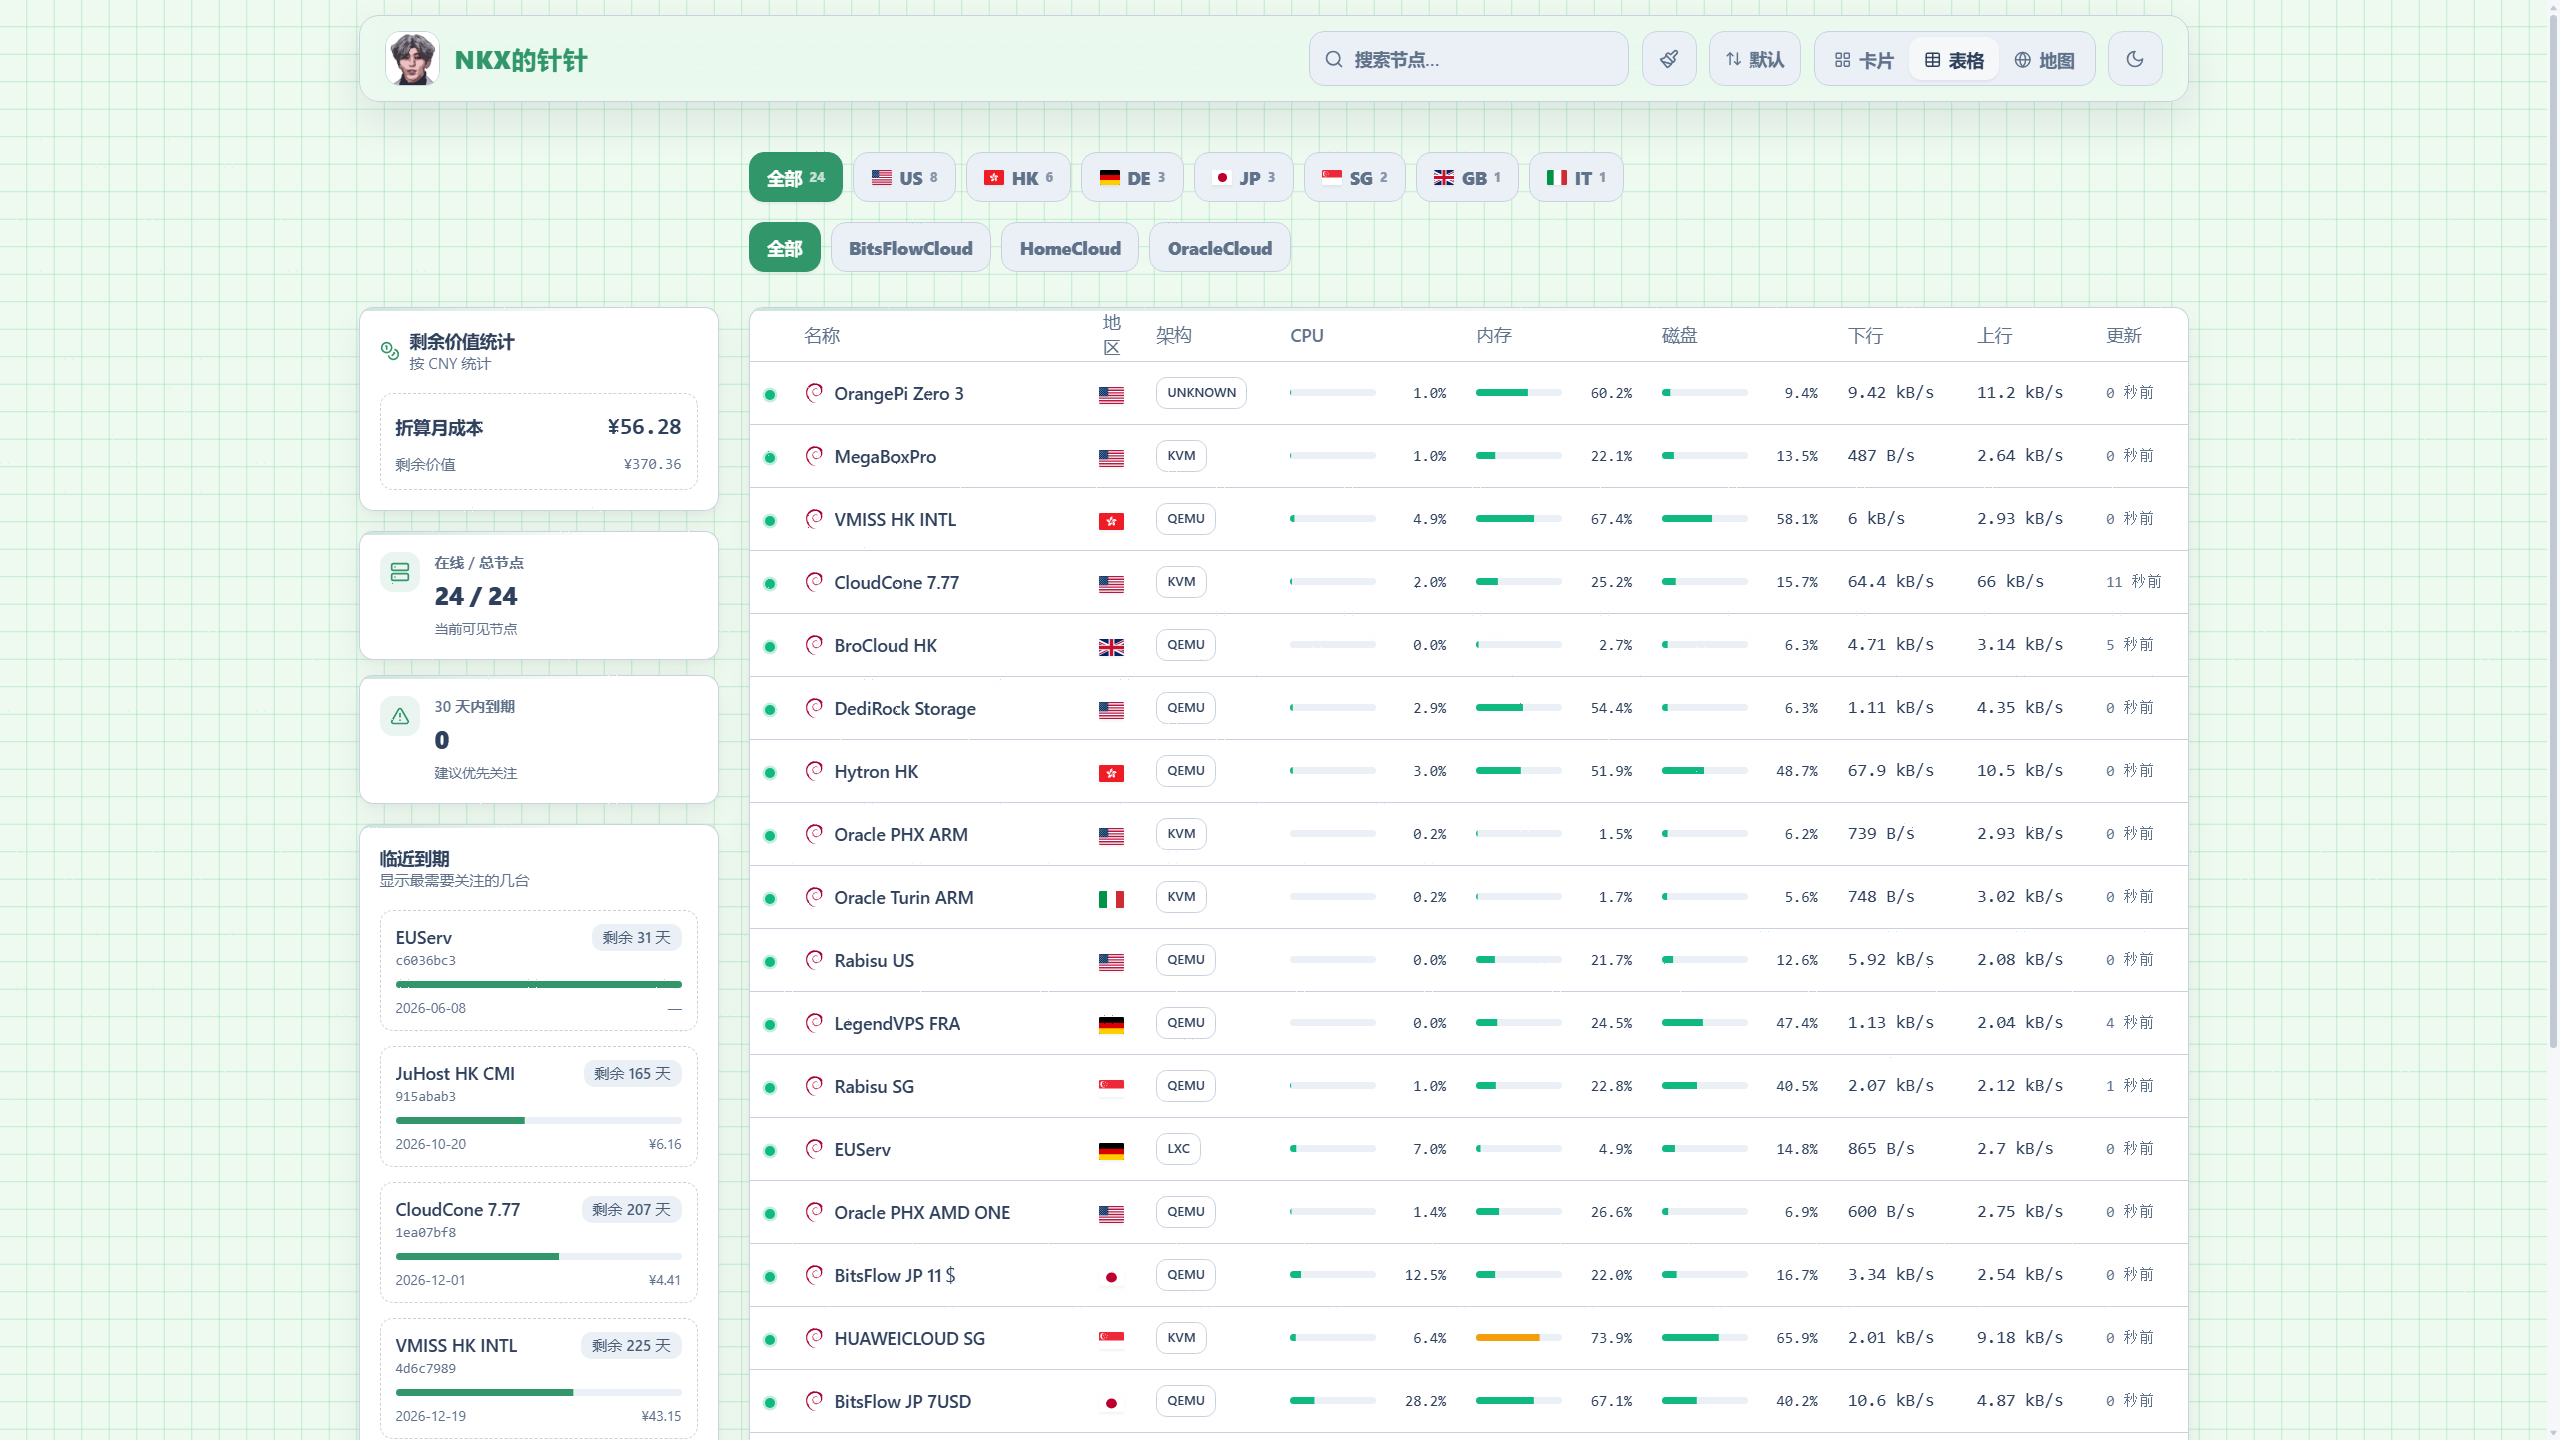
Task: Click the online status dot for Oracle PHX AMD ONE
Action: coord(770,1213)
